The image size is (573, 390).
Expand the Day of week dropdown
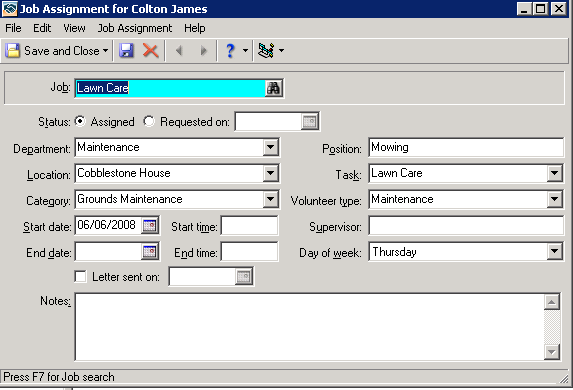(554, 251)
